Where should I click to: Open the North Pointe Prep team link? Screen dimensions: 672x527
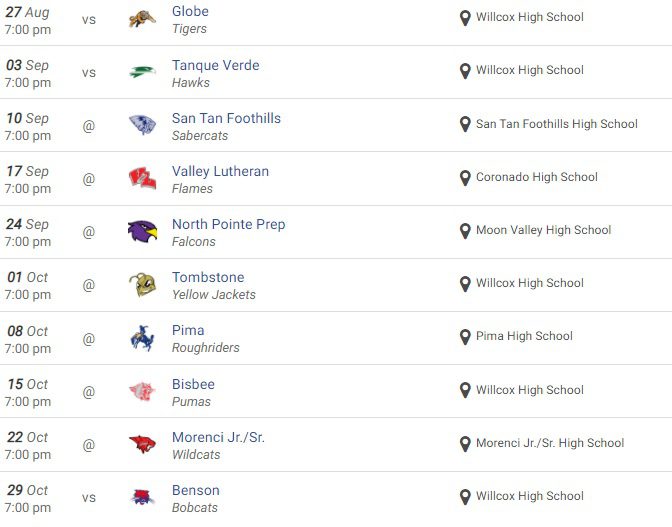228,224
